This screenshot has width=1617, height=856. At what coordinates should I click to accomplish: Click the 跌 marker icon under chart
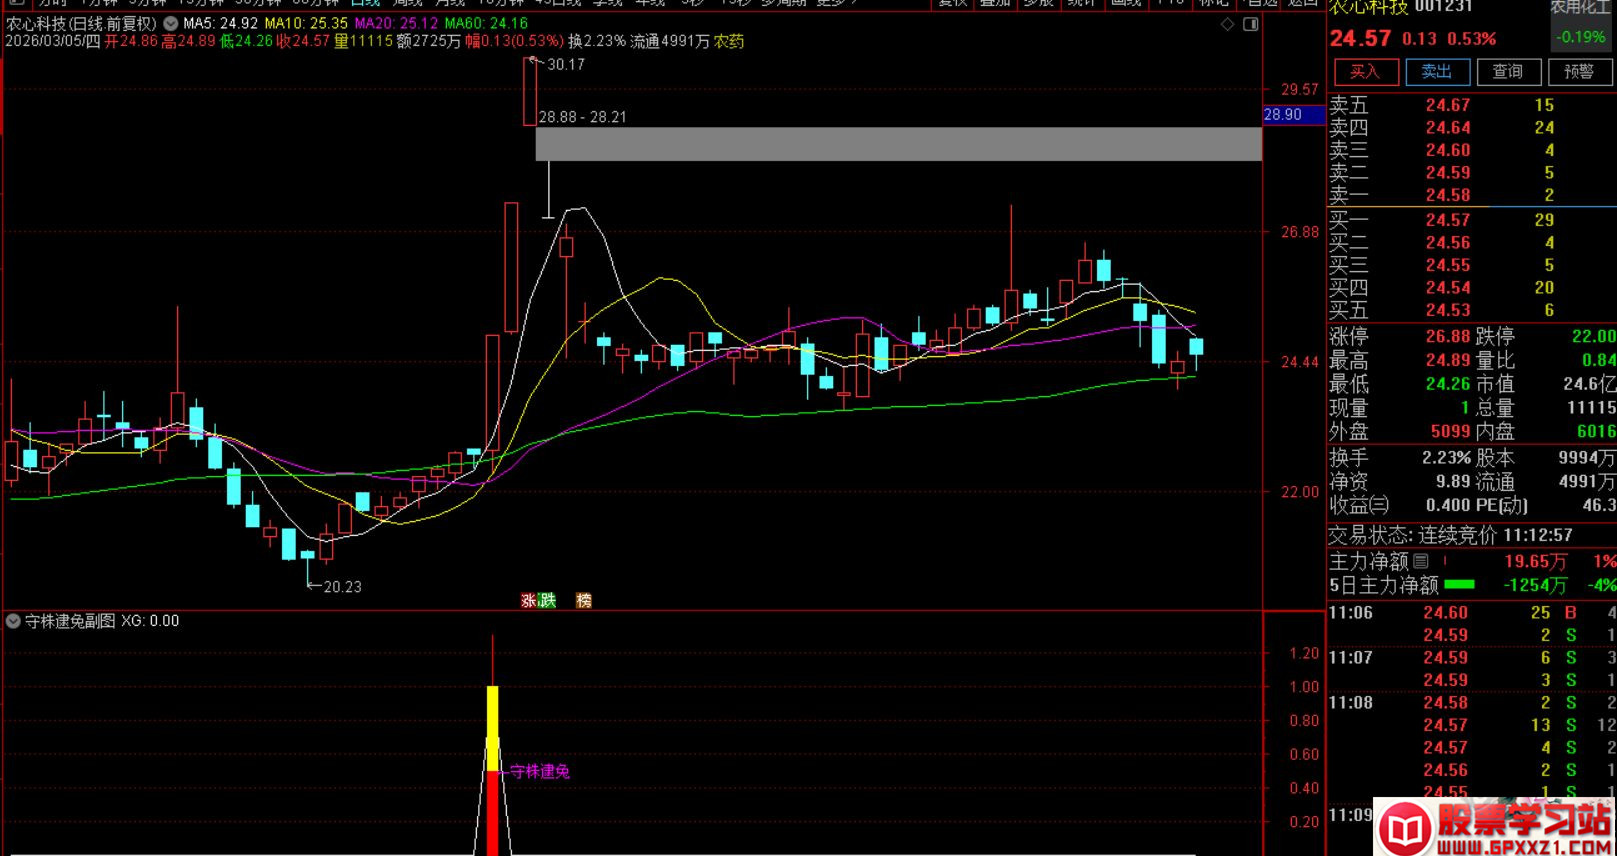pos(547,600)
